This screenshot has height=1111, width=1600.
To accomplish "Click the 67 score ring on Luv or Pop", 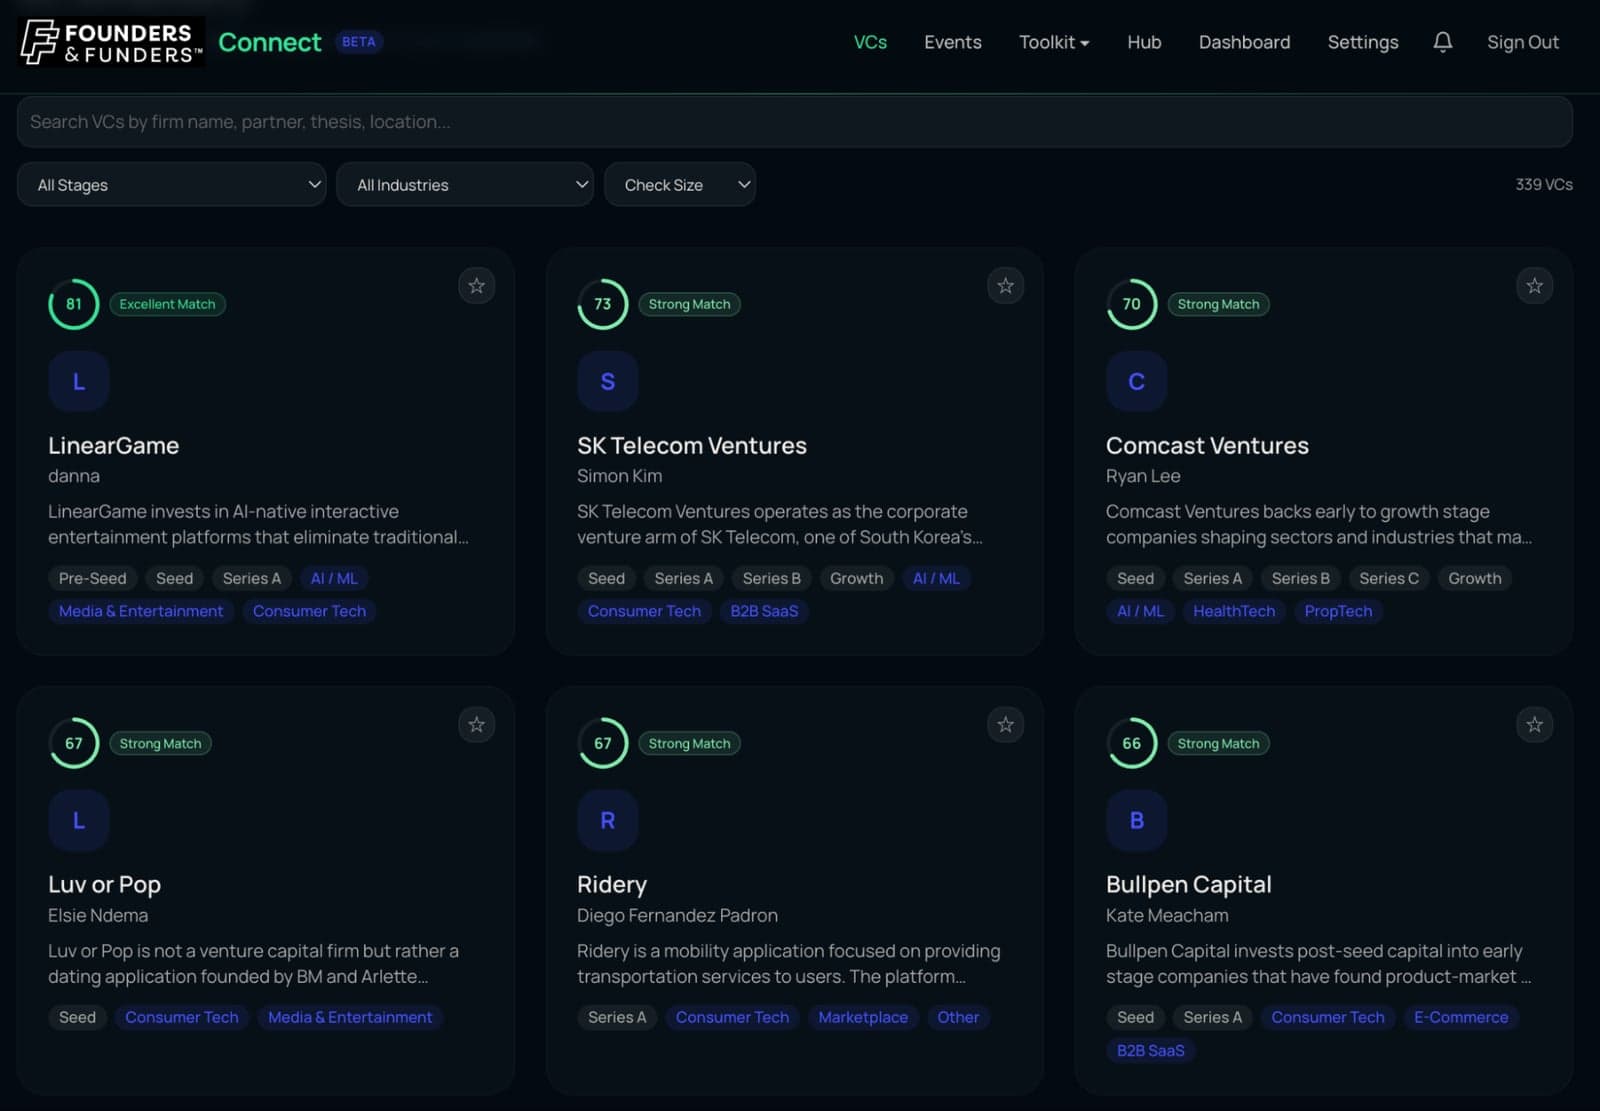I will (x=74, y=743).
